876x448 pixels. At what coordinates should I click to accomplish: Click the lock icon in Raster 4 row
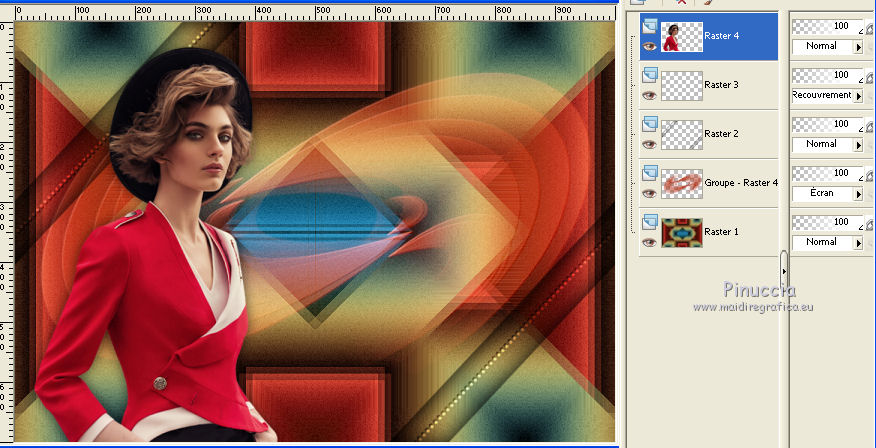(869, 29)
